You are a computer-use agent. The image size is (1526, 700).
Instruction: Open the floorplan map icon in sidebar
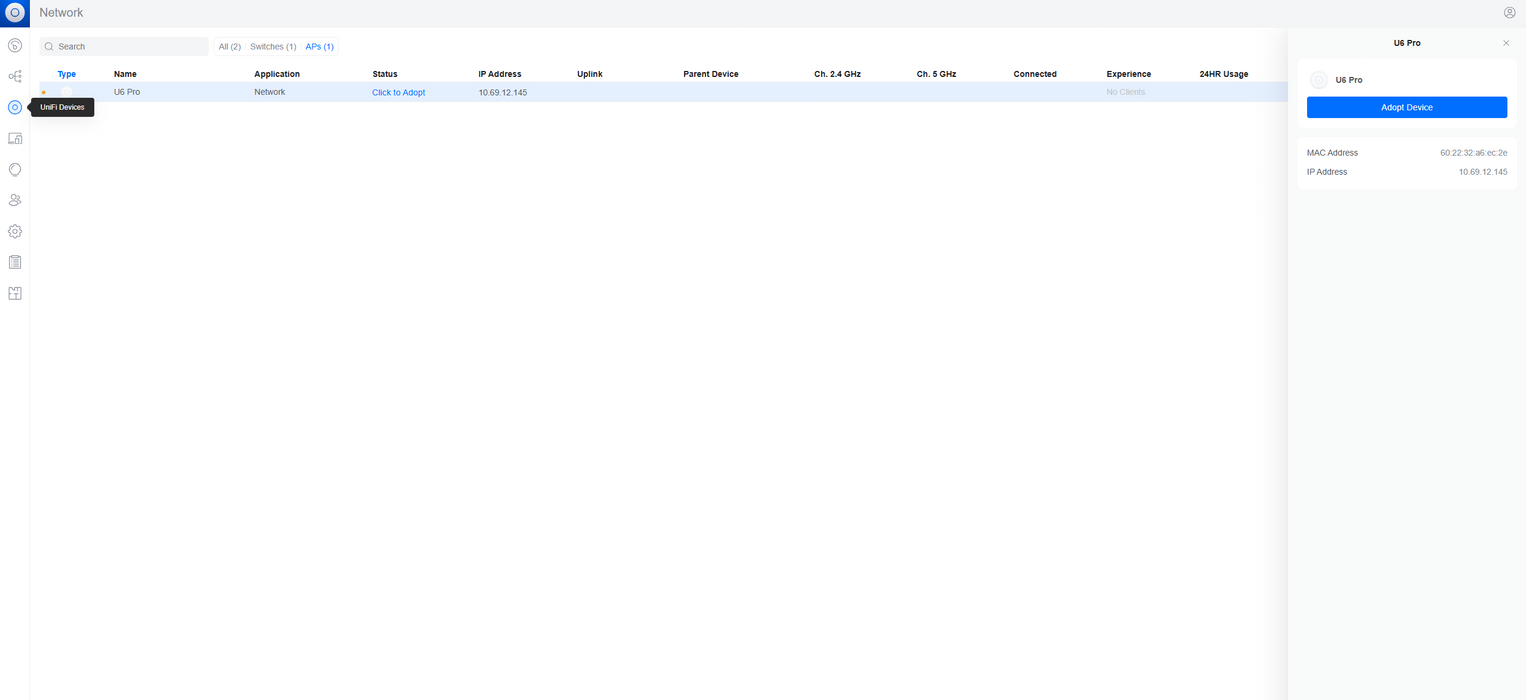coord(15,293)
